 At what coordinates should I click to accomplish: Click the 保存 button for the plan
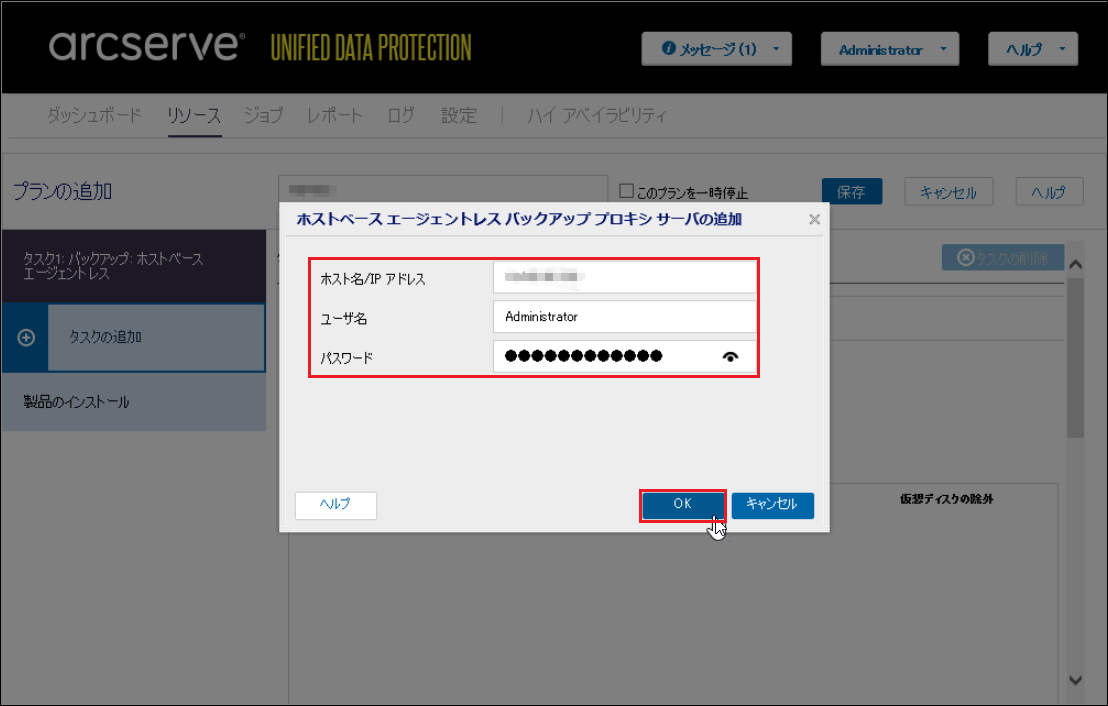click(851, 192)
